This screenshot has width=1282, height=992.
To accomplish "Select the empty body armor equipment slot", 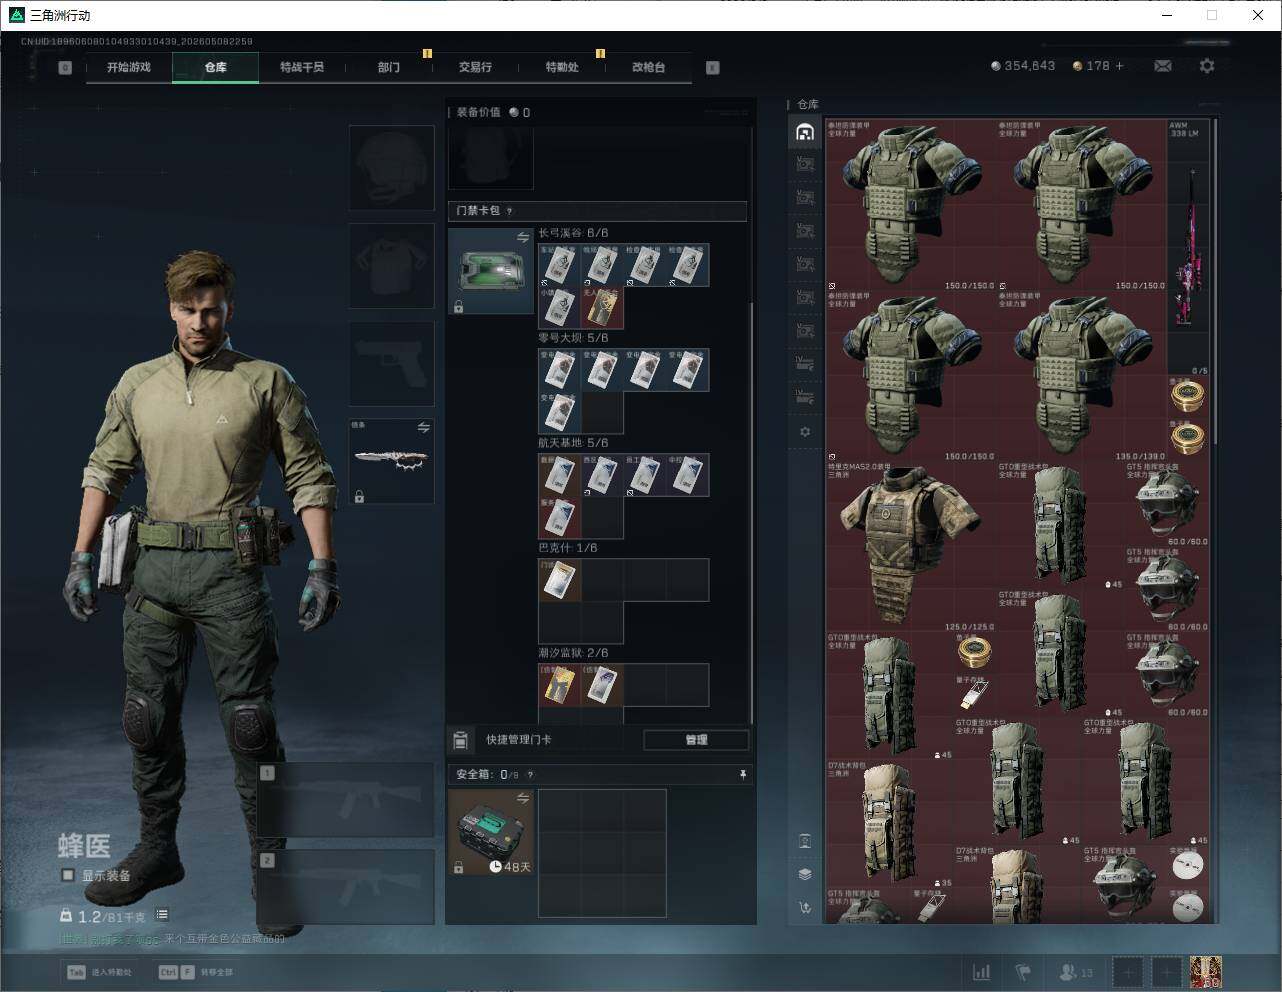I will tap(392, 266).
